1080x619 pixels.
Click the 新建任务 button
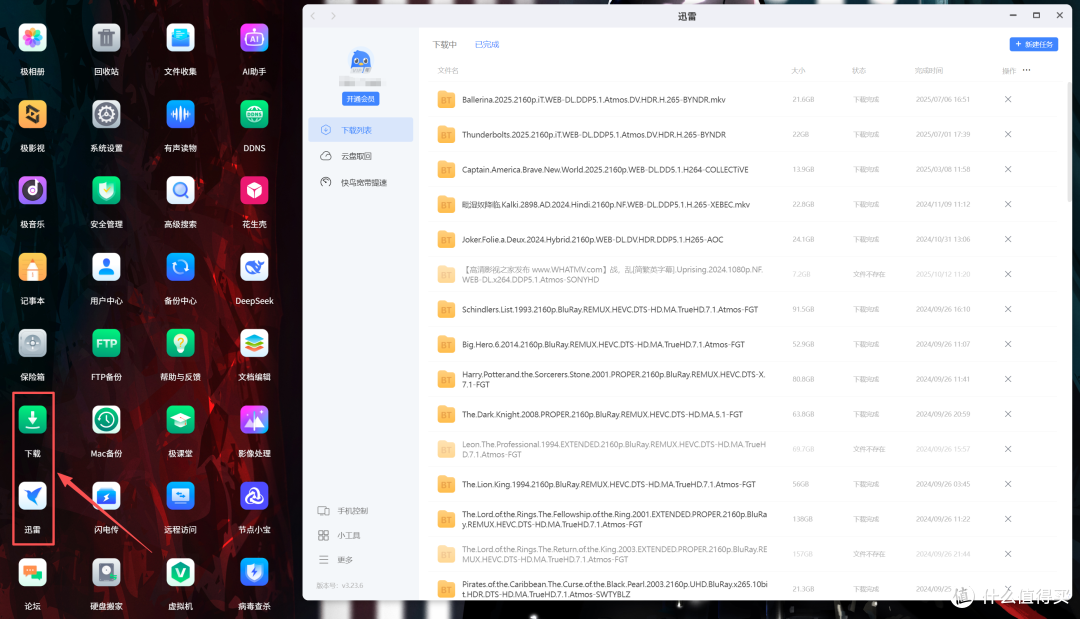pos(1033,44)
